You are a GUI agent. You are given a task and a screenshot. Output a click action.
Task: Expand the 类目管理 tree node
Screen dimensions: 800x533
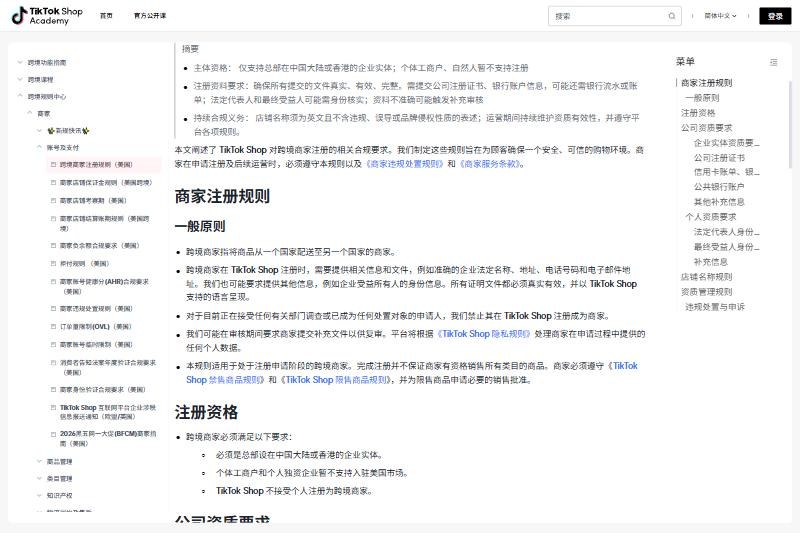(x=39, y=478)
